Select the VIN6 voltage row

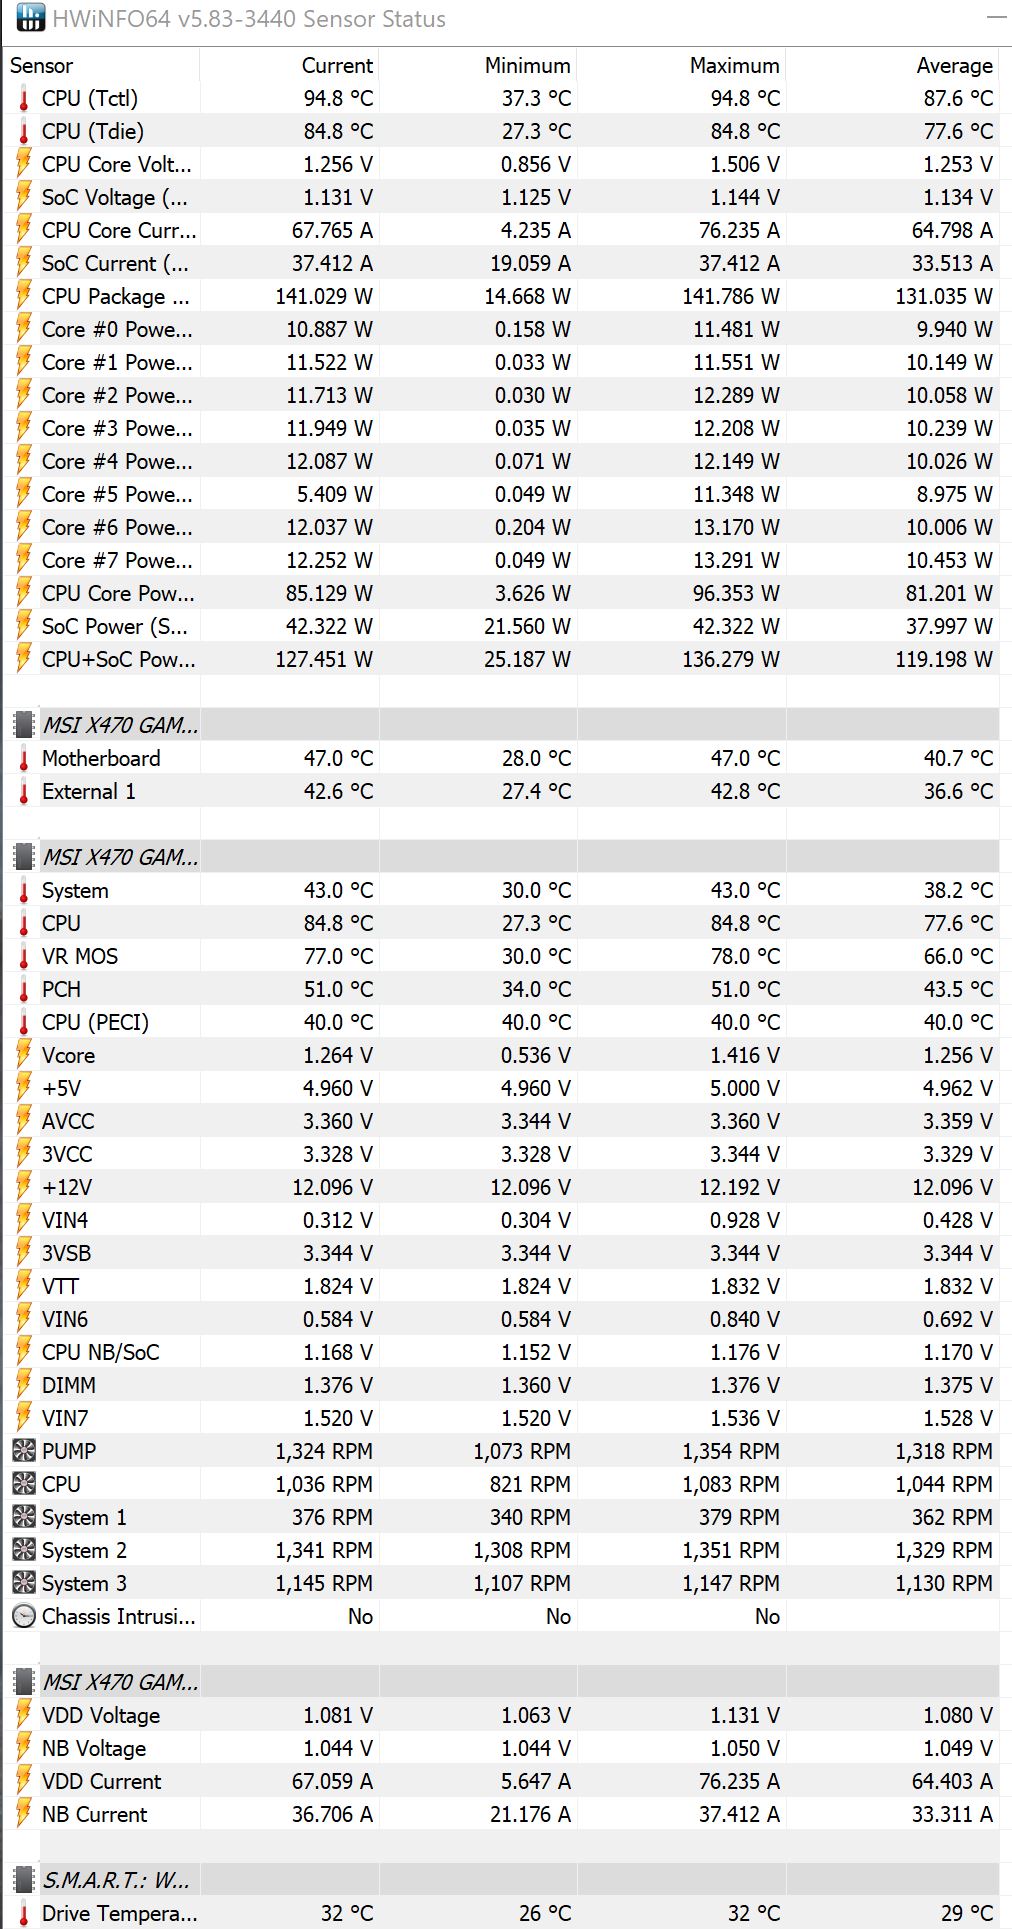coord(501,1319)
